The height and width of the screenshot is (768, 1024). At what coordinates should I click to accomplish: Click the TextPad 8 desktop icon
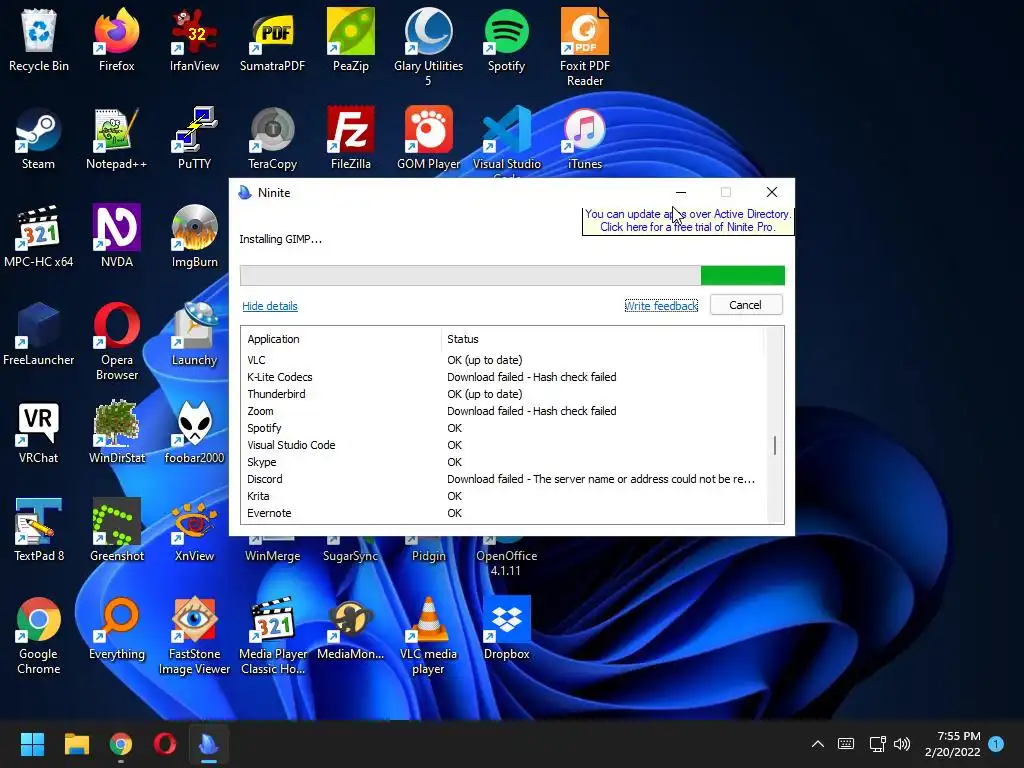[x=39, y=530]
